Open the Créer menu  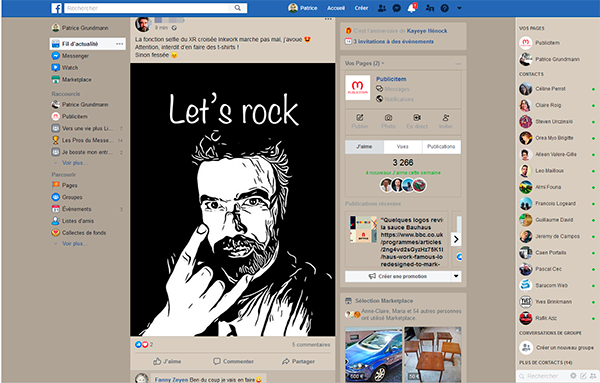pyautogui.click(x=361, y=8)
